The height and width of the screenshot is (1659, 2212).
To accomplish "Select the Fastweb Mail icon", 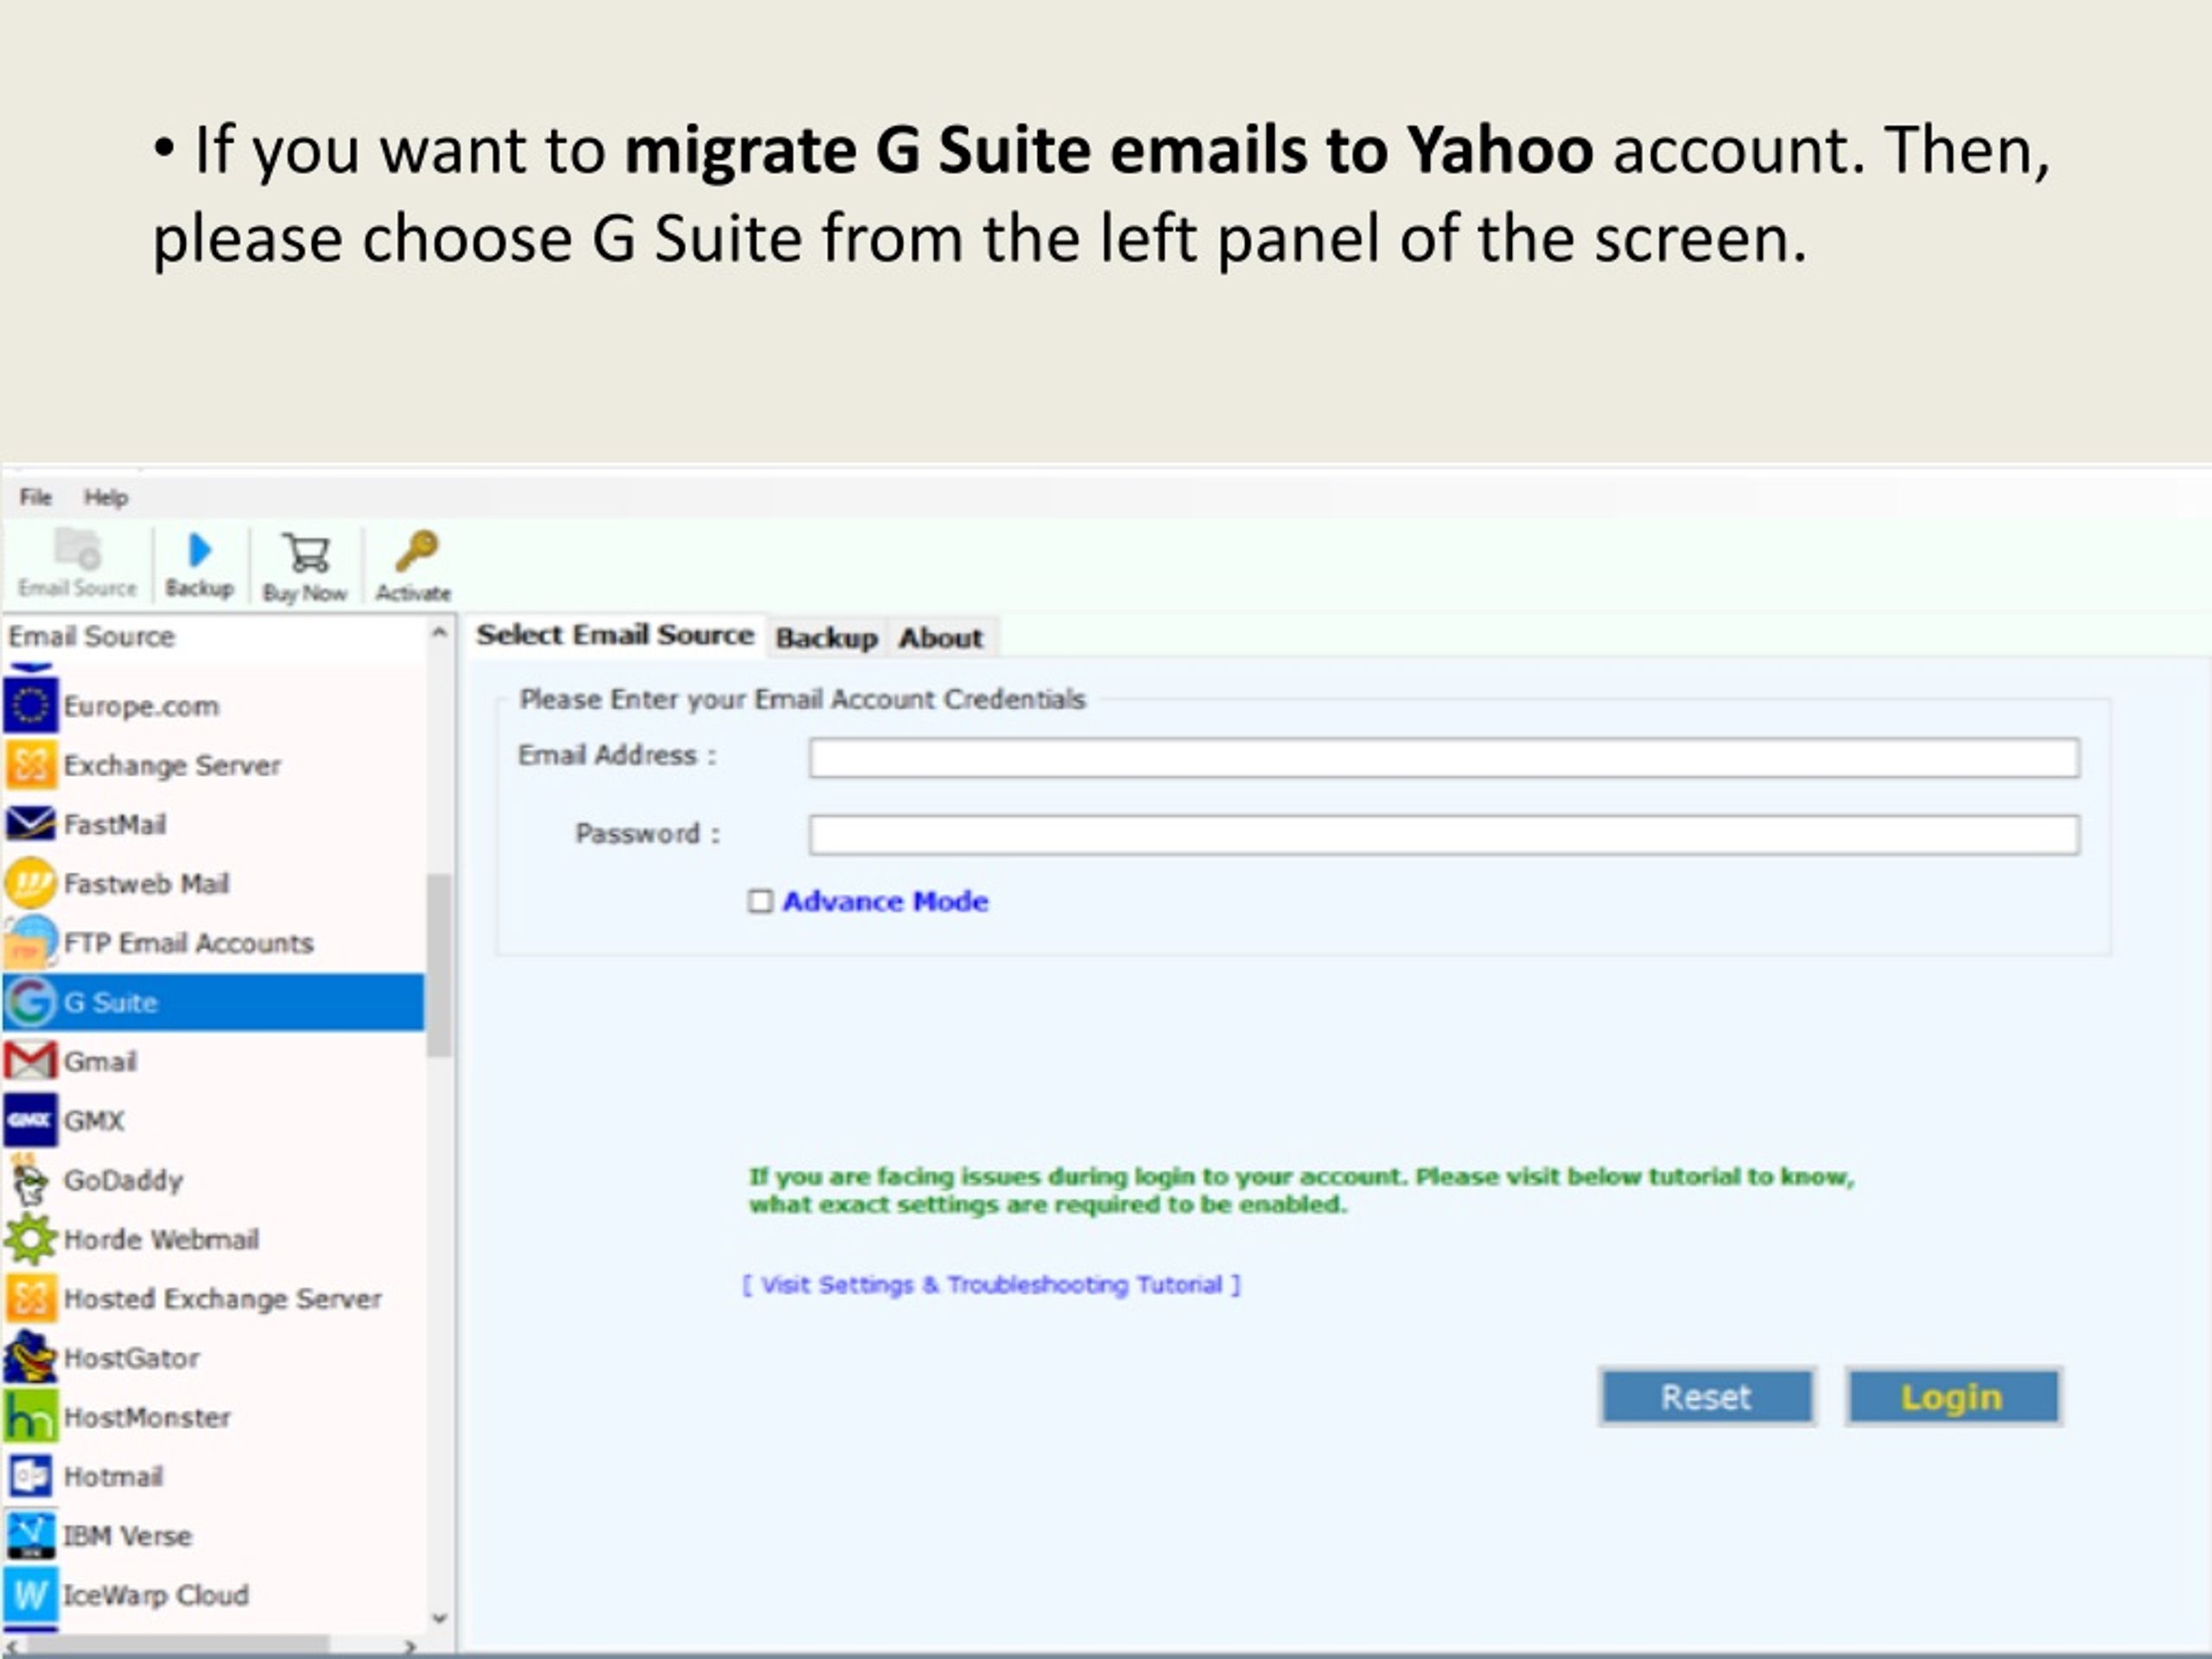I will tap(30, 883).
